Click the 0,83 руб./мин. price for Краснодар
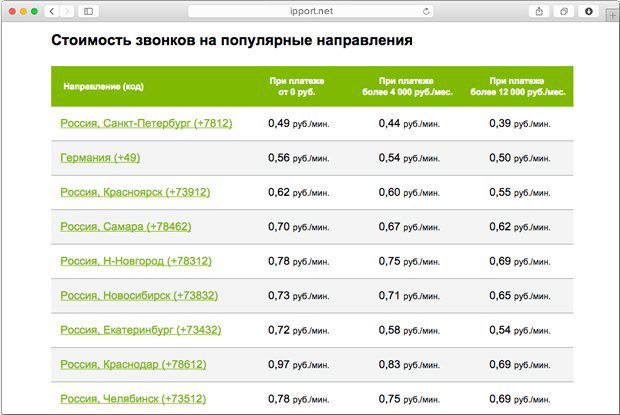The width and height of the screenshot is (620, 415). pyautogui.click(x=409, y=364)
